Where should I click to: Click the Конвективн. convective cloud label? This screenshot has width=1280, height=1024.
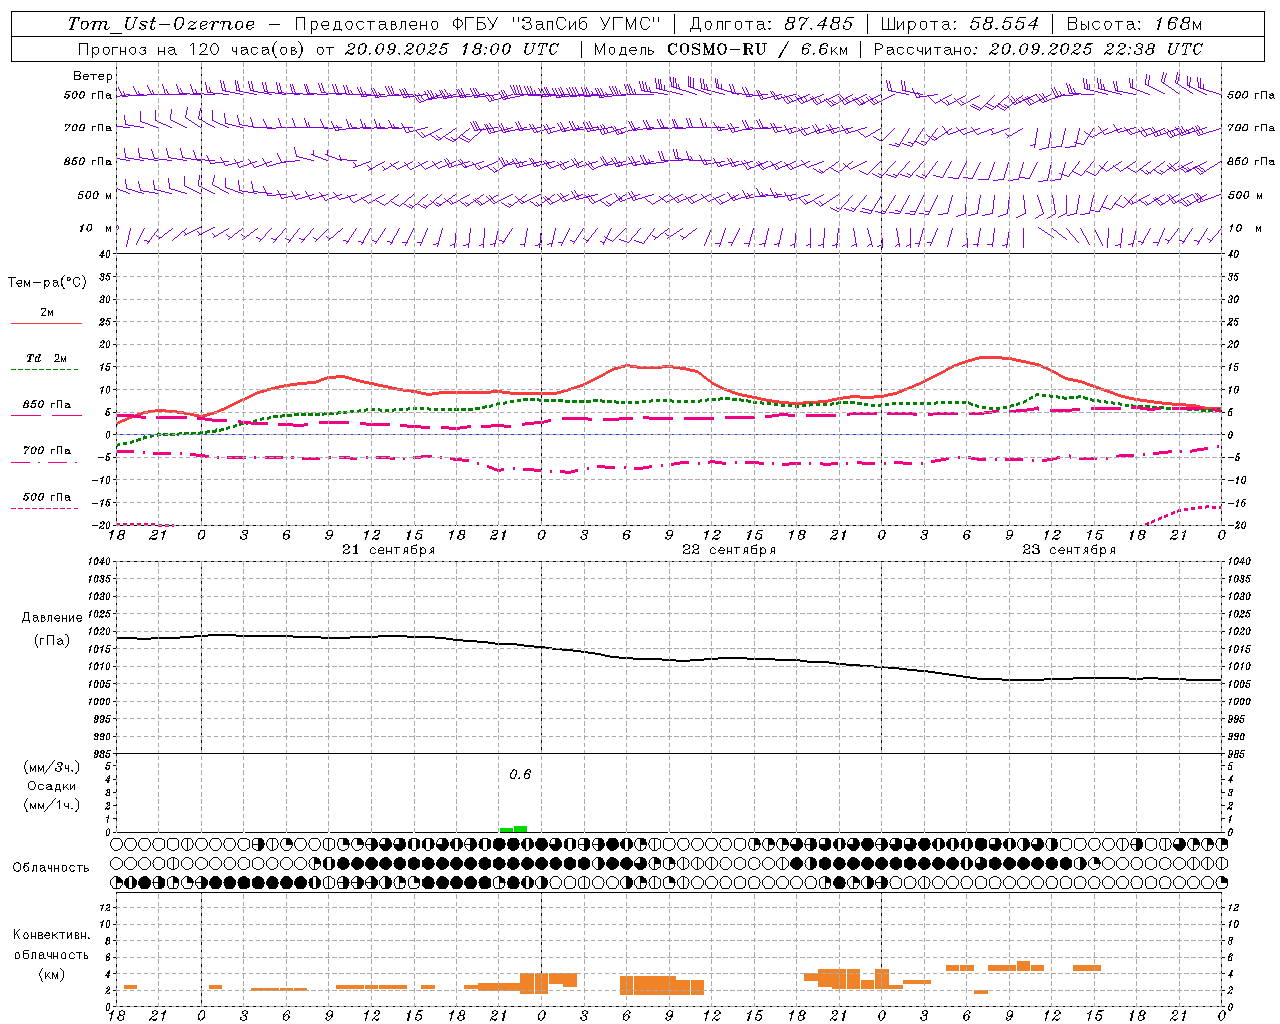[x=52, y=935]
